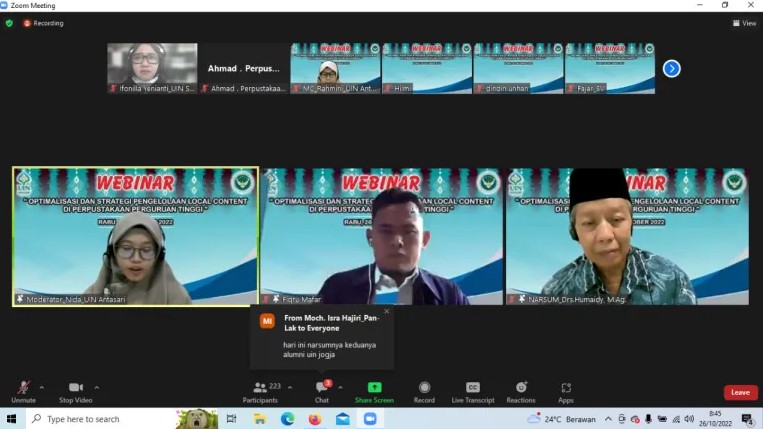This screenshot has height=429, width=763.
Task: Expand the arrow next to Chat
Action: tap(340, 388)
